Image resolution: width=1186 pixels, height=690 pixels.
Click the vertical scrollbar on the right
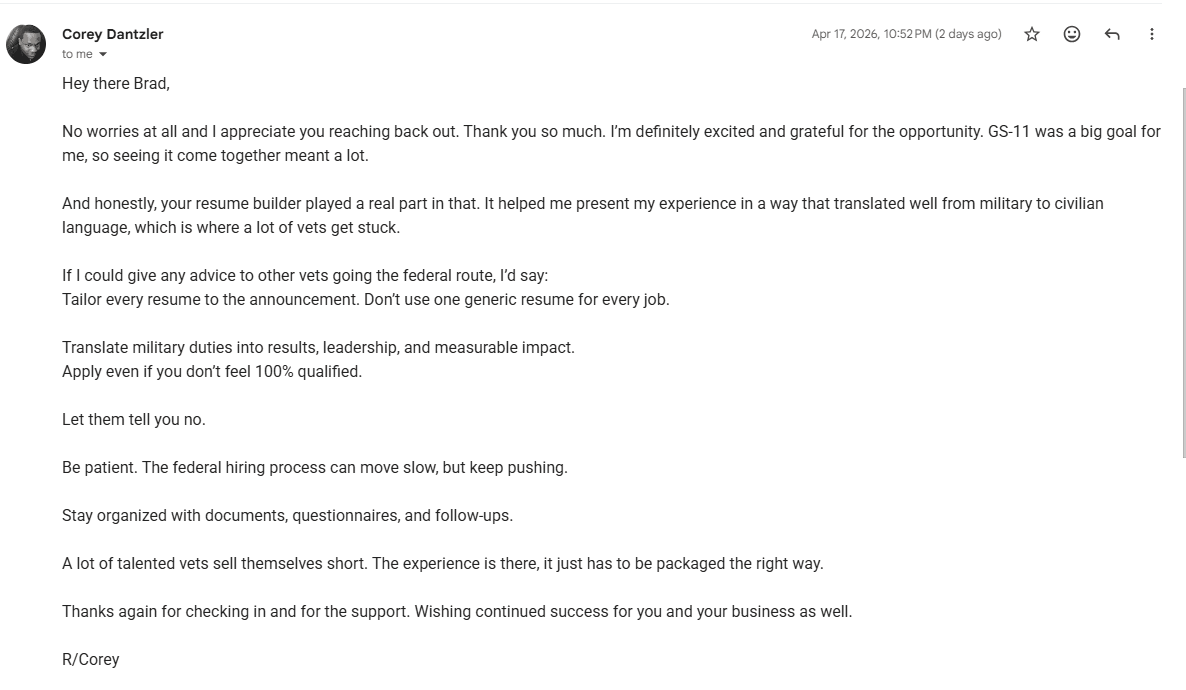tap(1183, 272)
